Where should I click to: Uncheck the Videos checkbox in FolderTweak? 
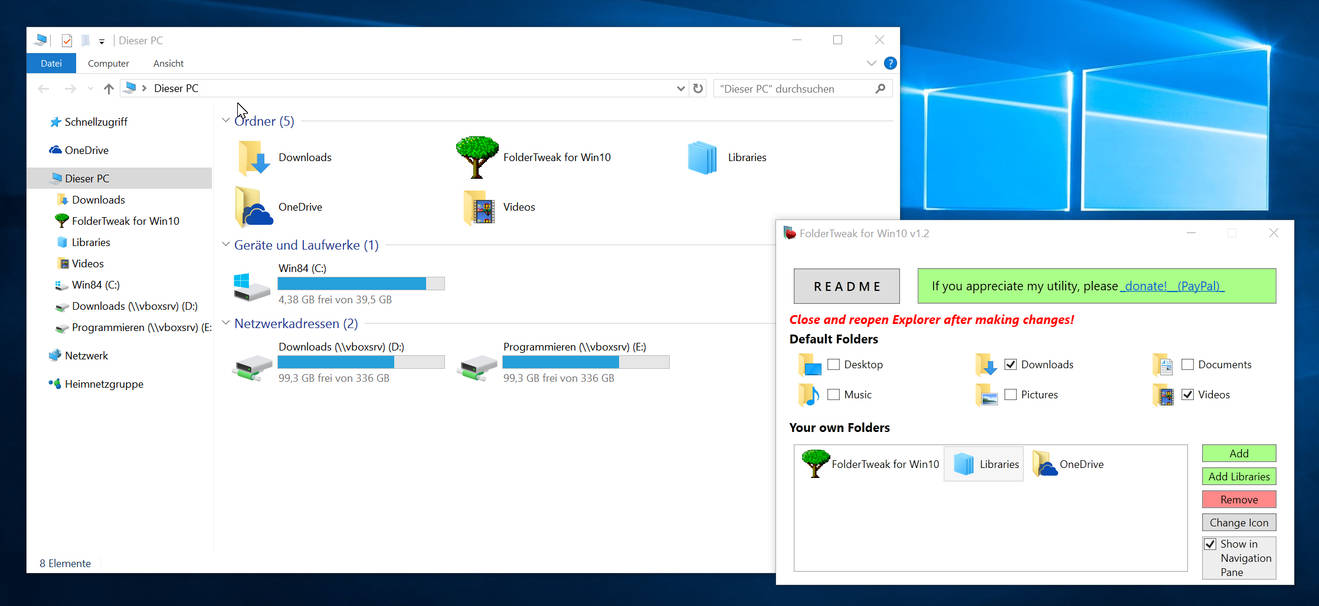1188,395
